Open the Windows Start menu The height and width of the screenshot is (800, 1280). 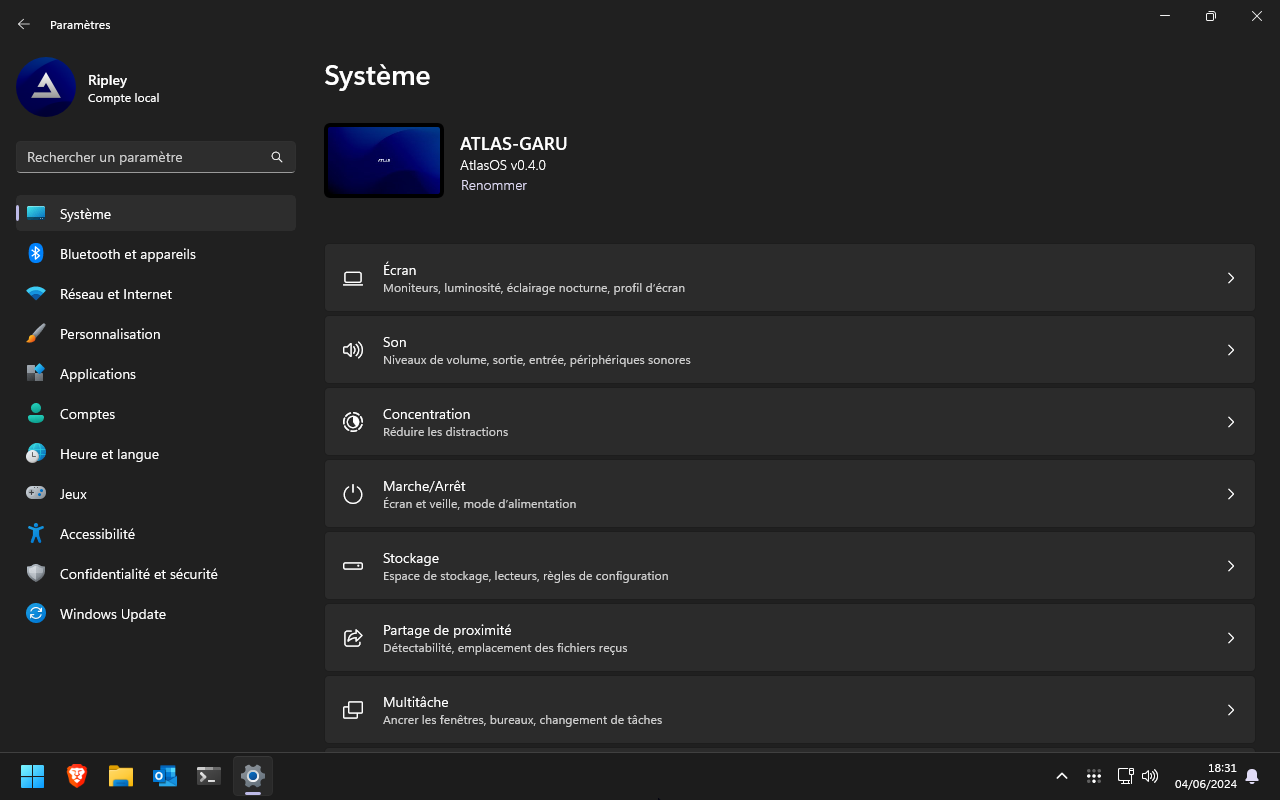[x=33, y=776]
